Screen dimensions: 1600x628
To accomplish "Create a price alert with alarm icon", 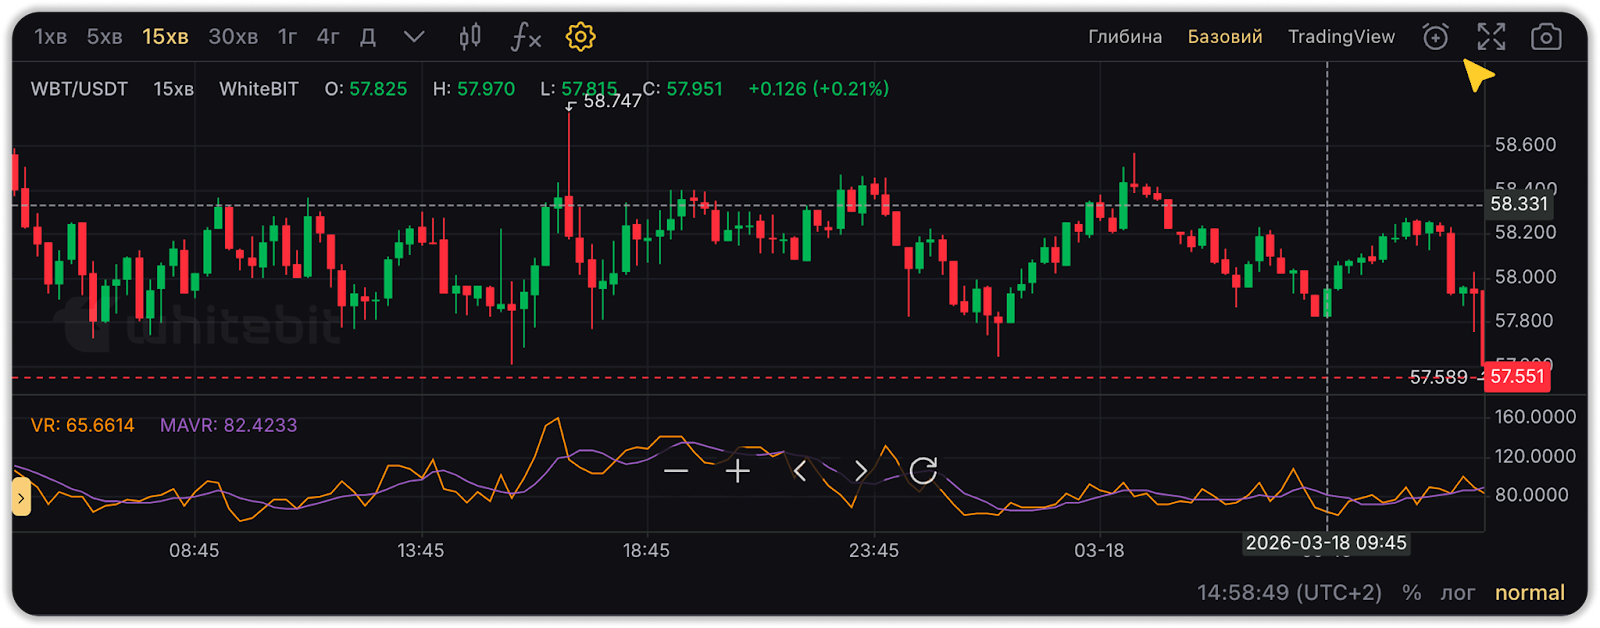I will click(1435, 37).
